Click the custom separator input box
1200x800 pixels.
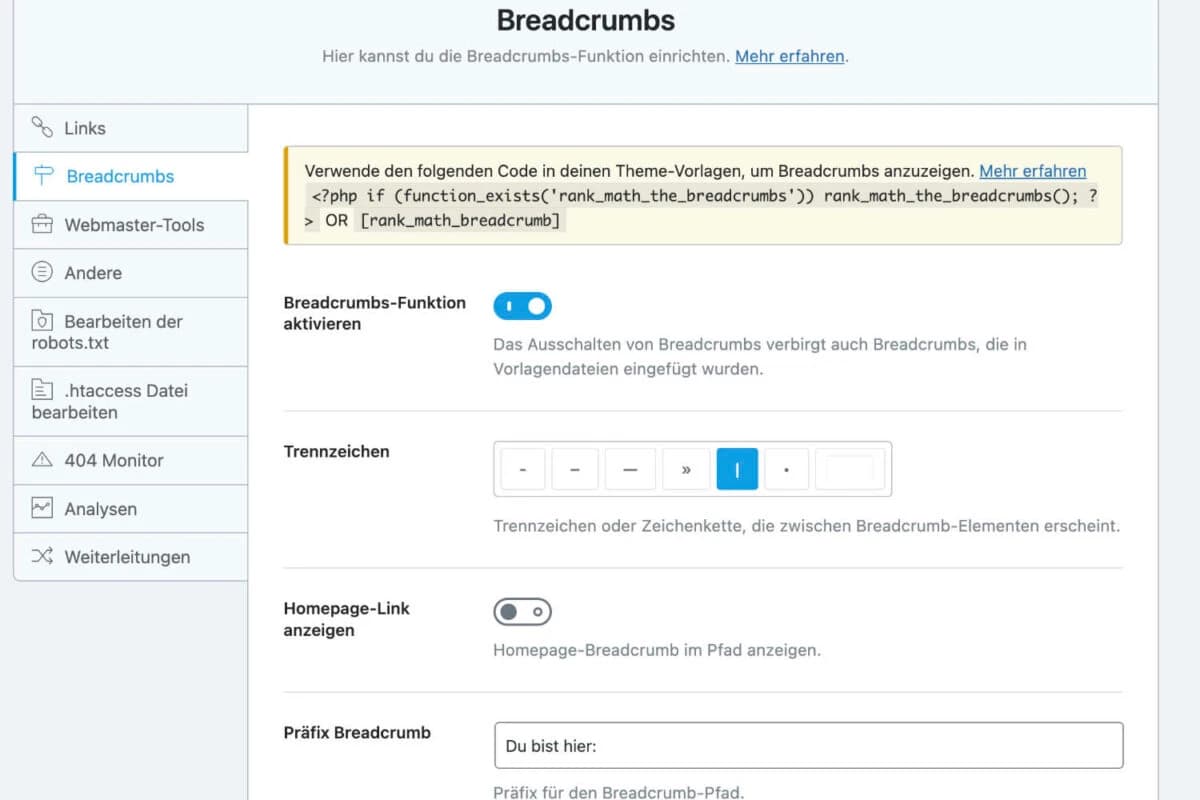click(849, 469)
